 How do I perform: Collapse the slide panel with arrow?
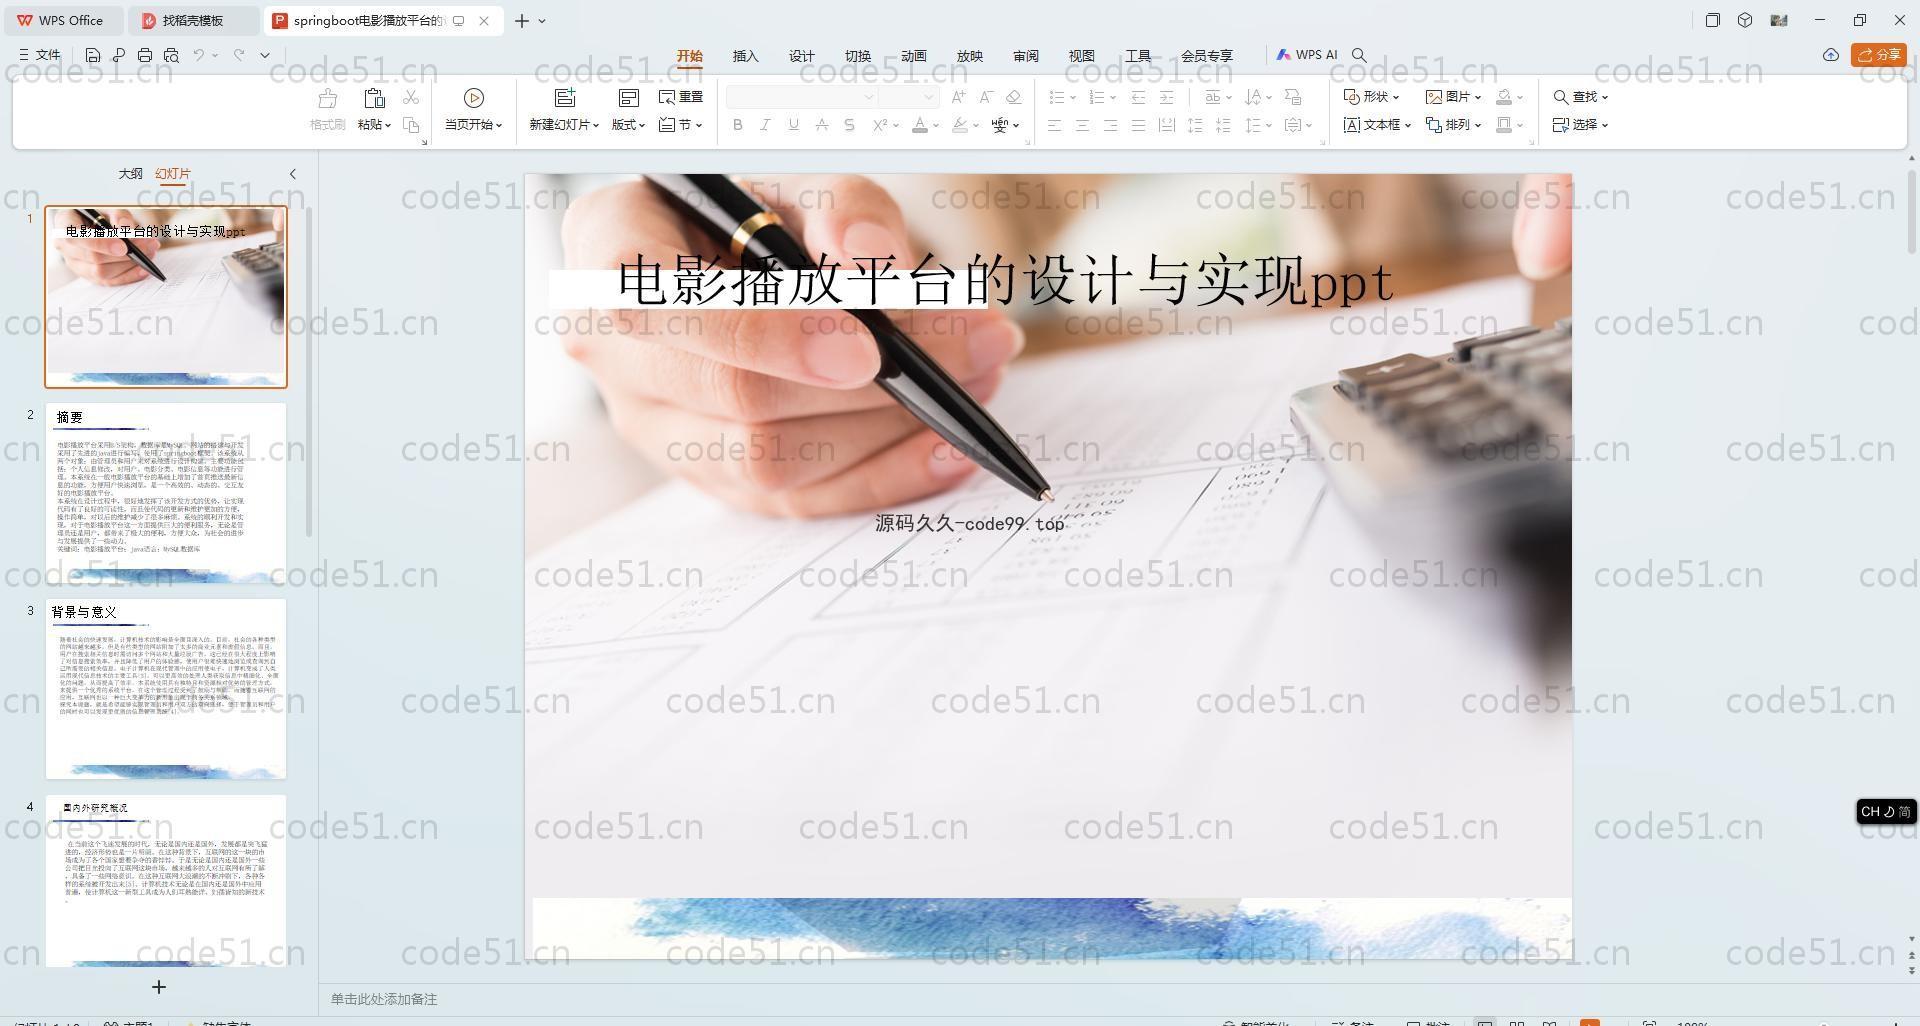point(293,174)
